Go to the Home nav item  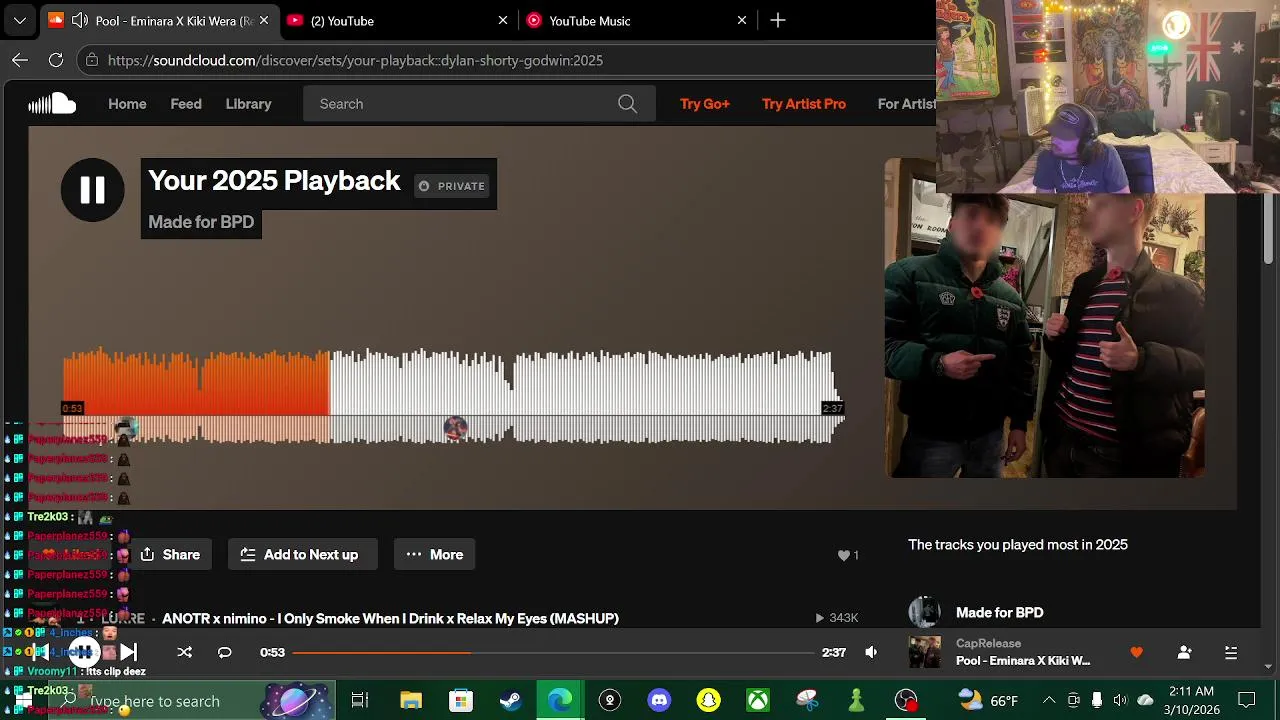click(127, 104)
